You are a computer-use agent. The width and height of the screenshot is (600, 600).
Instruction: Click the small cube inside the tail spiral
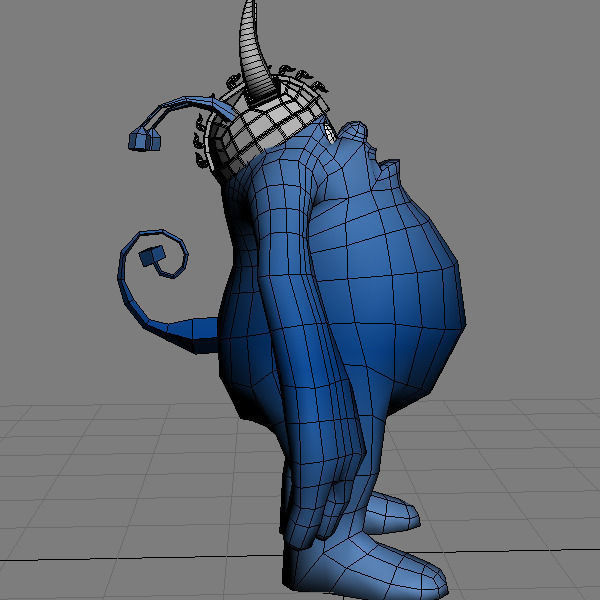(x=152, y=256)
